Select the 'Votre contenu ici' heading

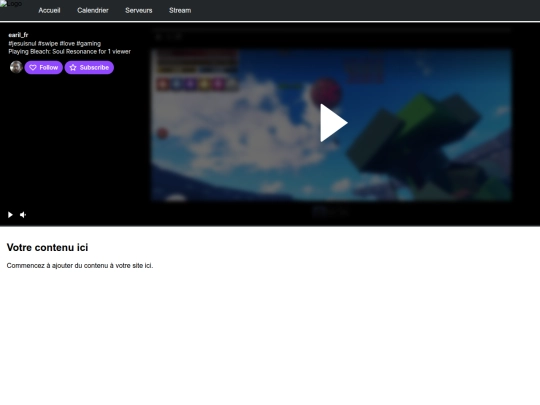click(48, 247)
